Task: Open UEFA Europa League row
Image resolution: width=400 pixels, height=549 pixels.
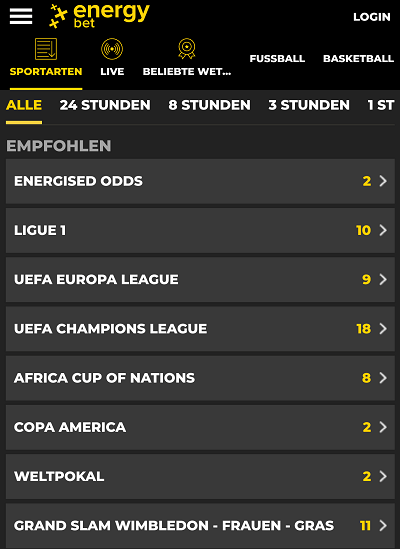Action: [200, 279]
